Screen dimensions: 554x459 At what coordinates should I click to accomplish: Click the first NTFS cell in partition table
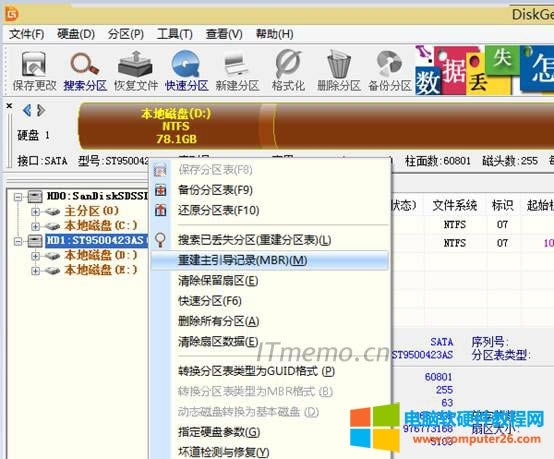pyautogui.click(x=455, y=224)
